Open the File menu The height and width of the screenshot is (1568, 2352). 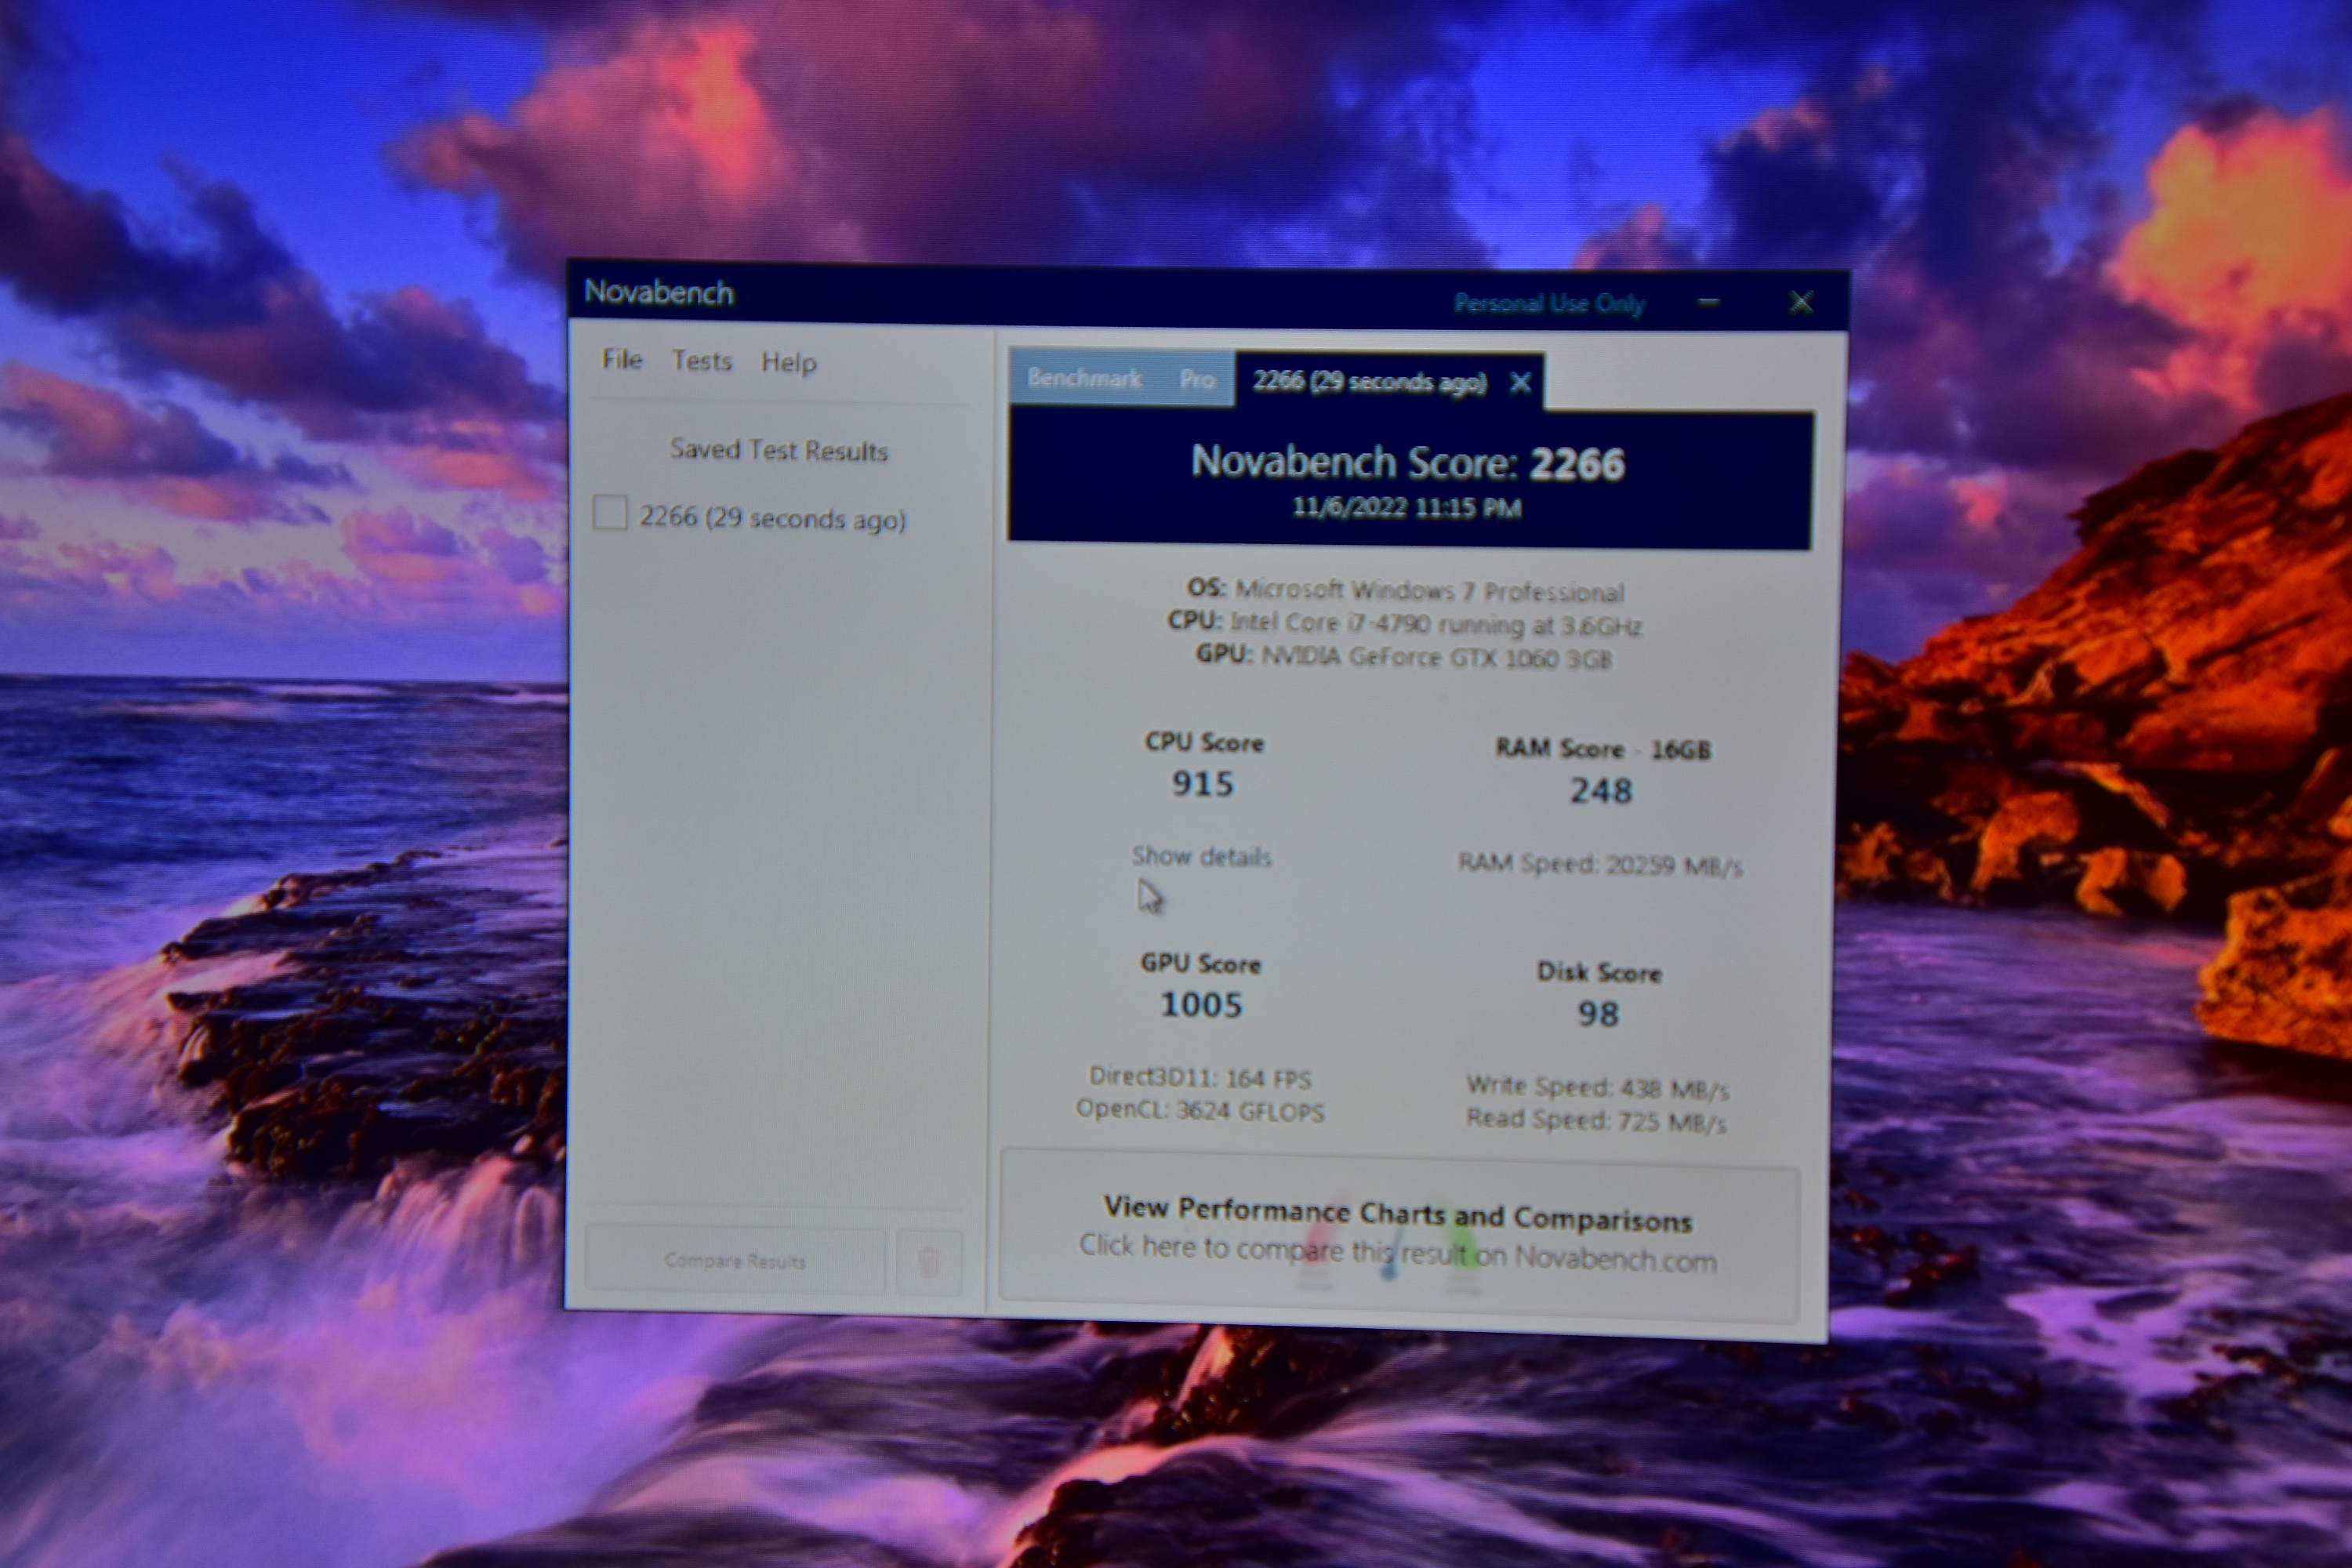pyautogui.click(x=621, y=359)
